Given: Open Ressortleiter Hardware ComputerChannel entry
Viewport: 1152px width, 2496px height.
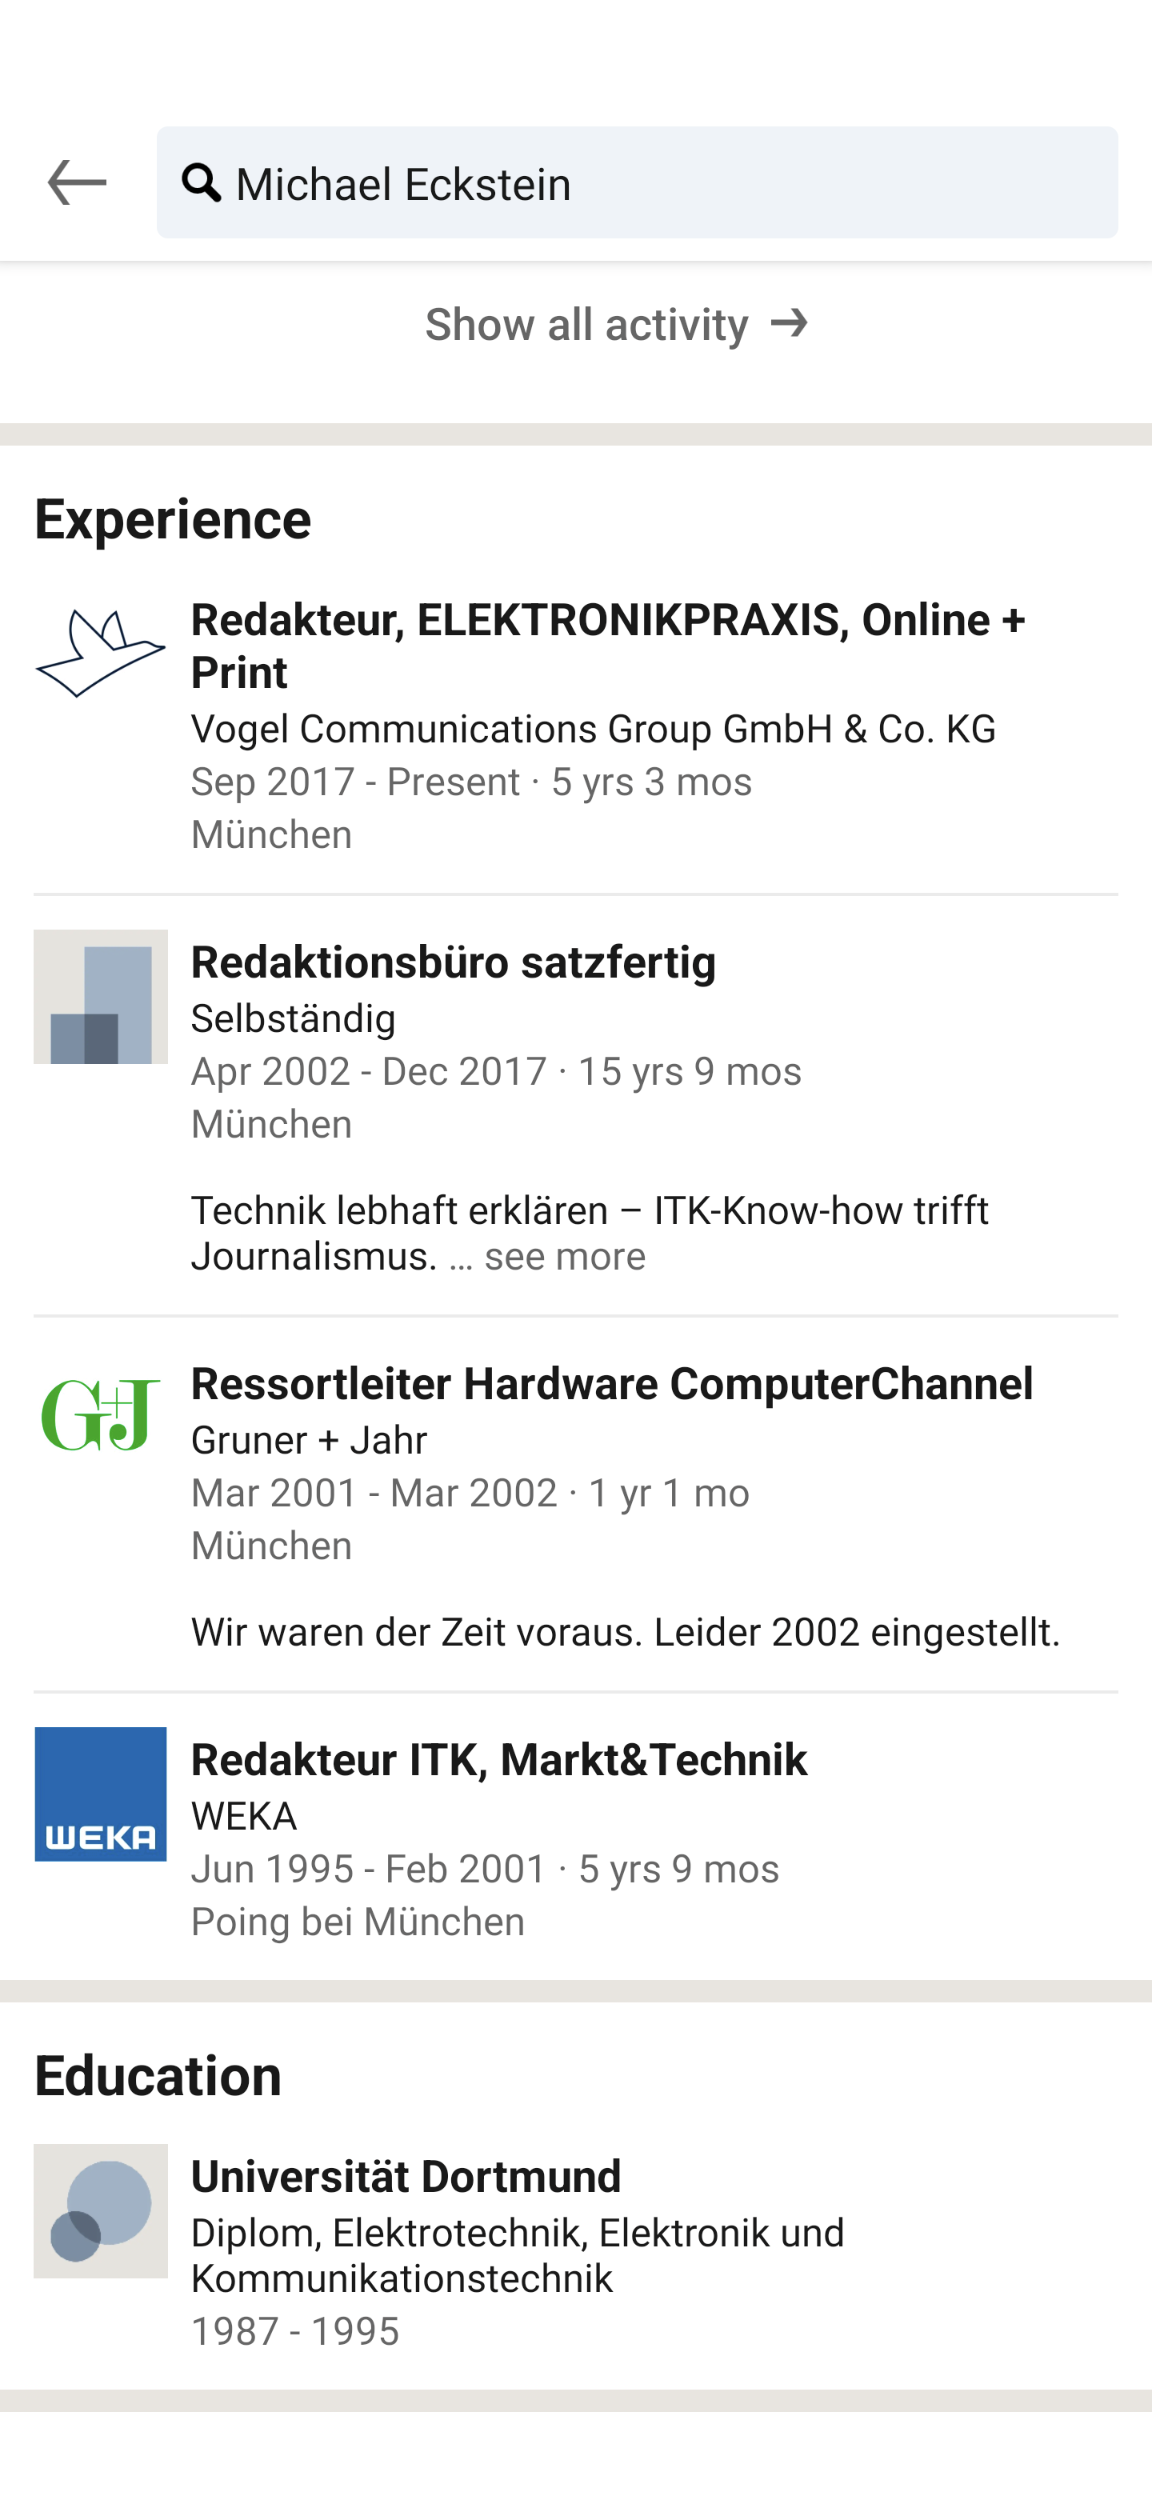Looking at the screenshot, I should [x=612, y=1384].
